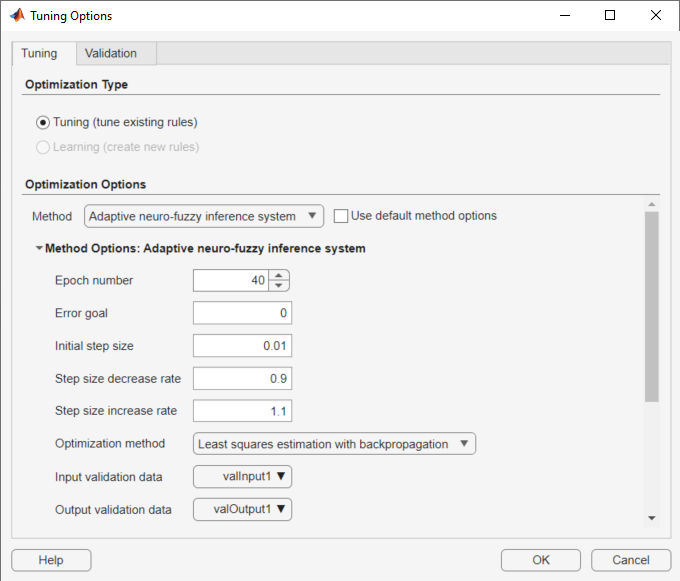Viewport: 680px width, 581px height.
Task: Decrease Epoch number with down arrow
Action: click(x=279, y=285)
